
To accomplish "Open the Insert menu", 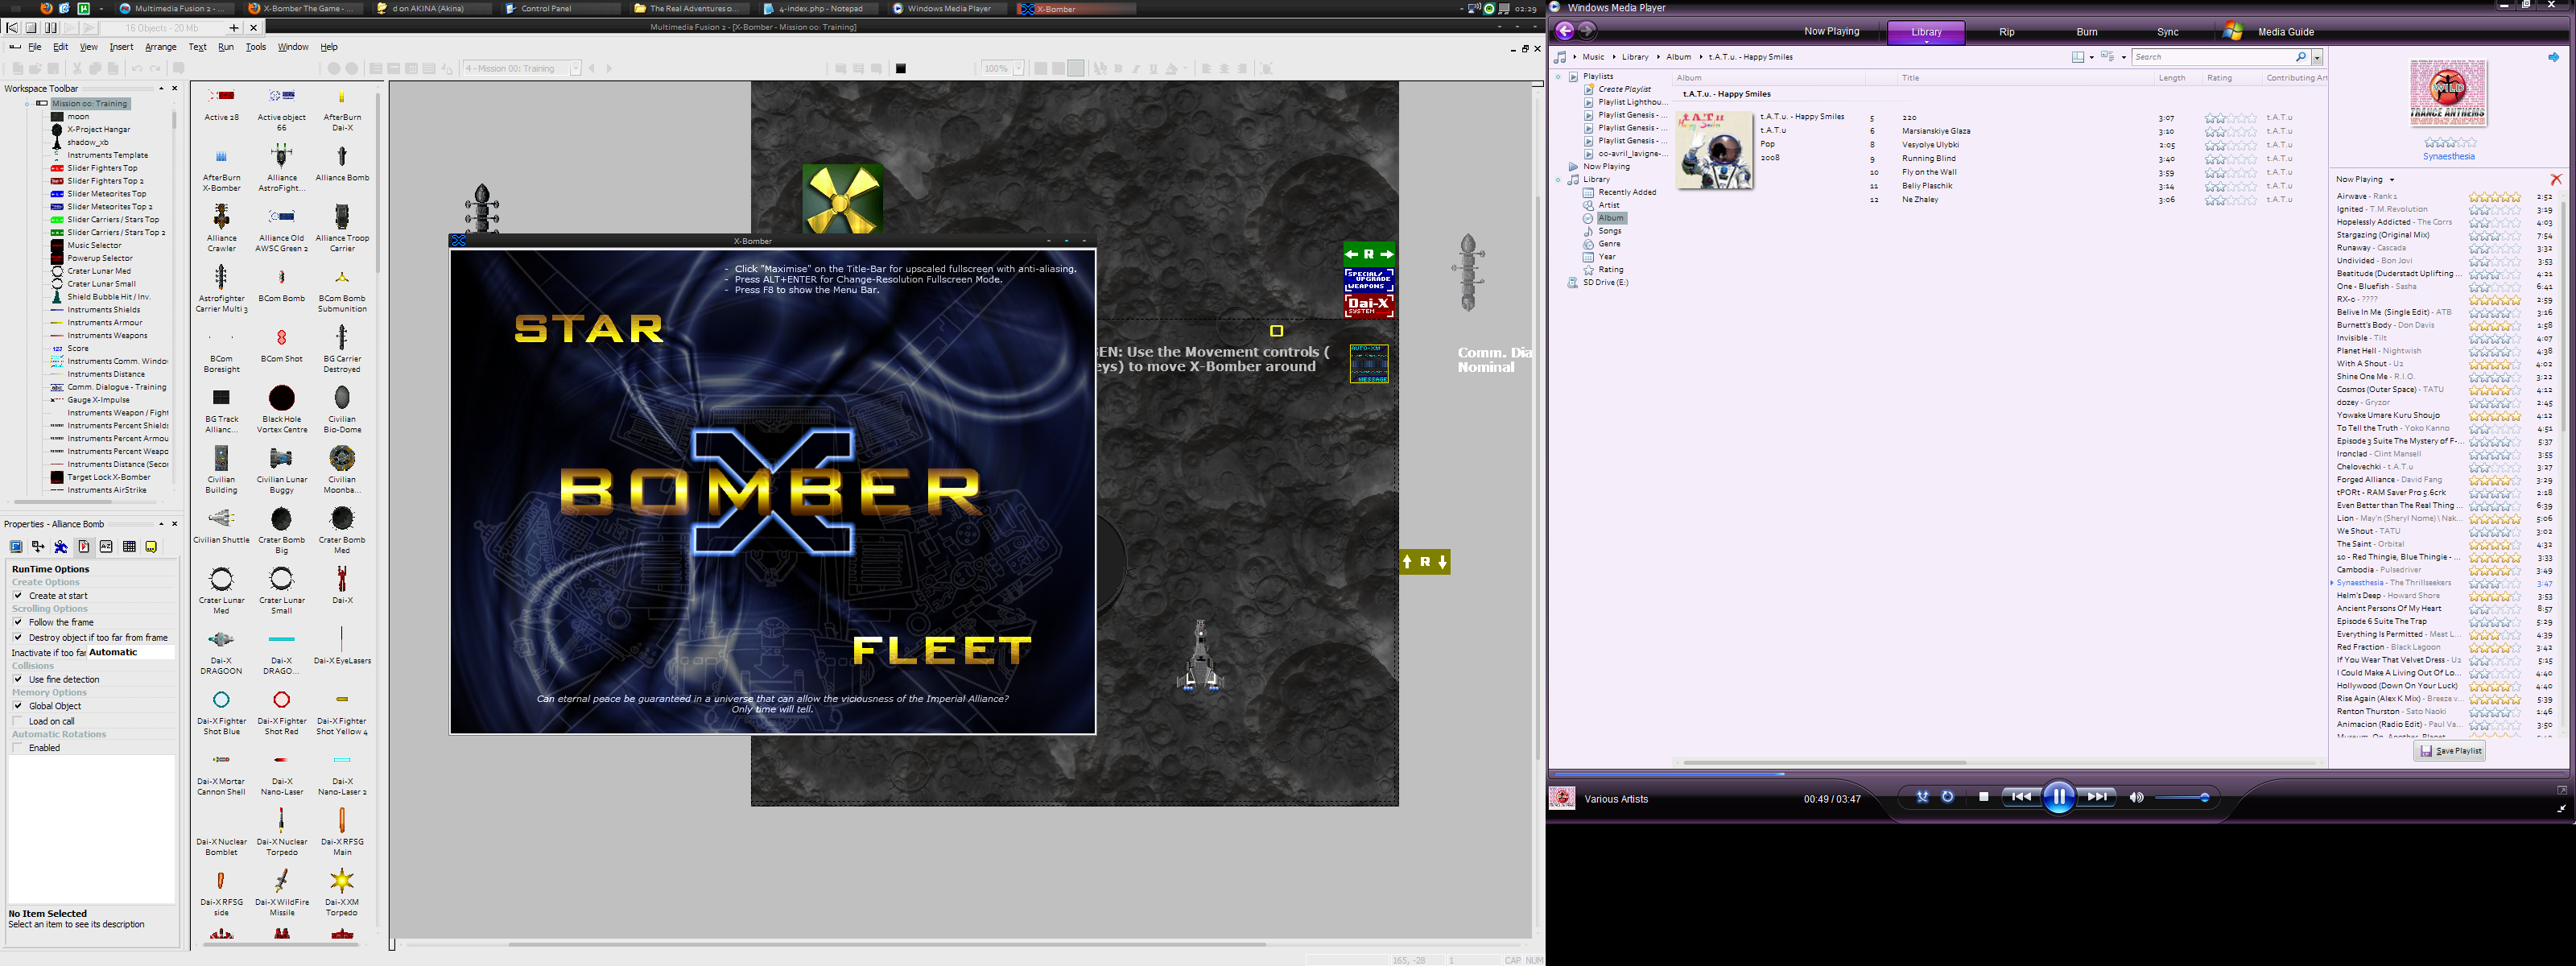I will (x=121, y=47).
